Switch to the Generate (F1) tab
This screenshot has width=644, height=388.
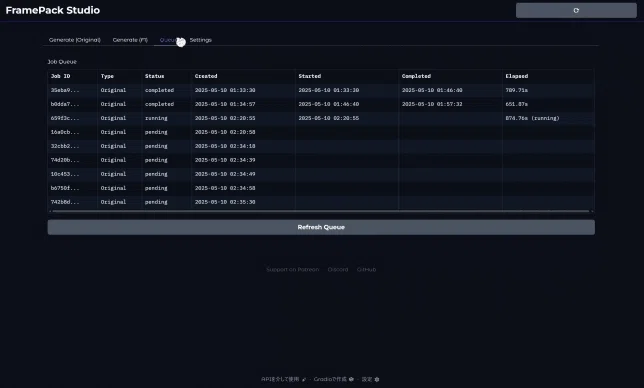130,40
